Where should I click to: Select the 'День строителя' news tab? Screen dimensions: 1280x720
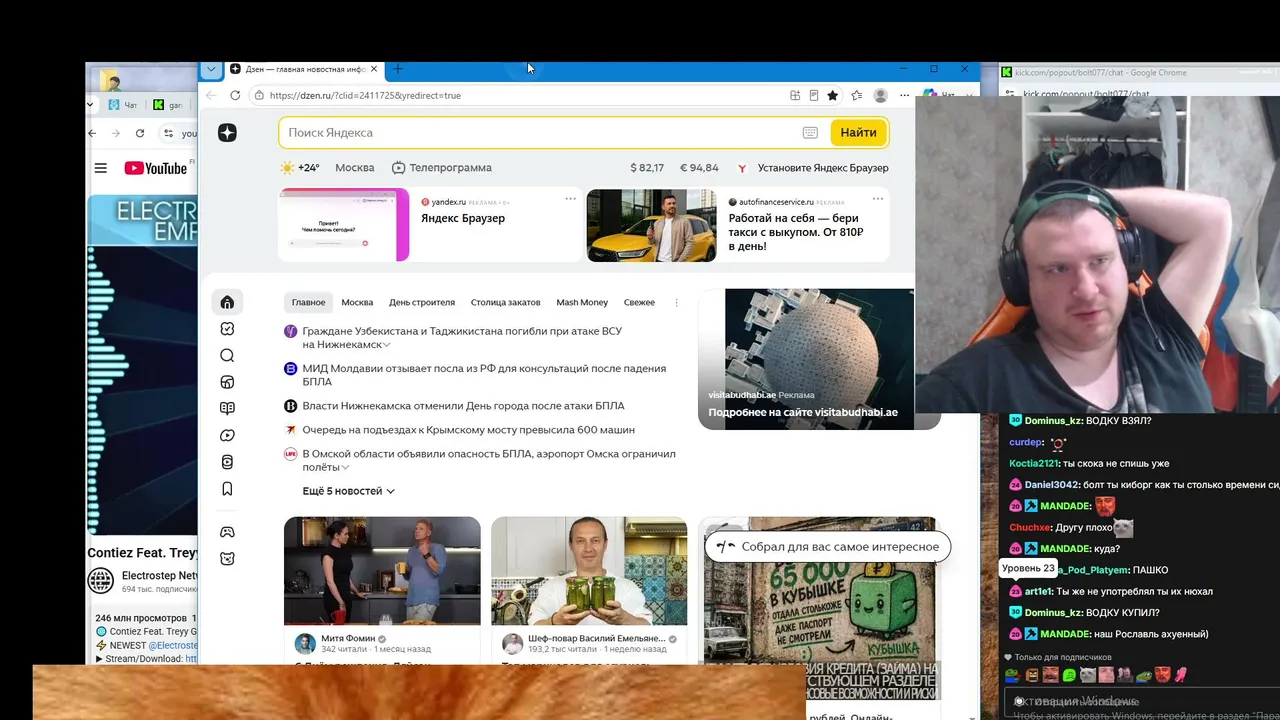coord(422,302)
